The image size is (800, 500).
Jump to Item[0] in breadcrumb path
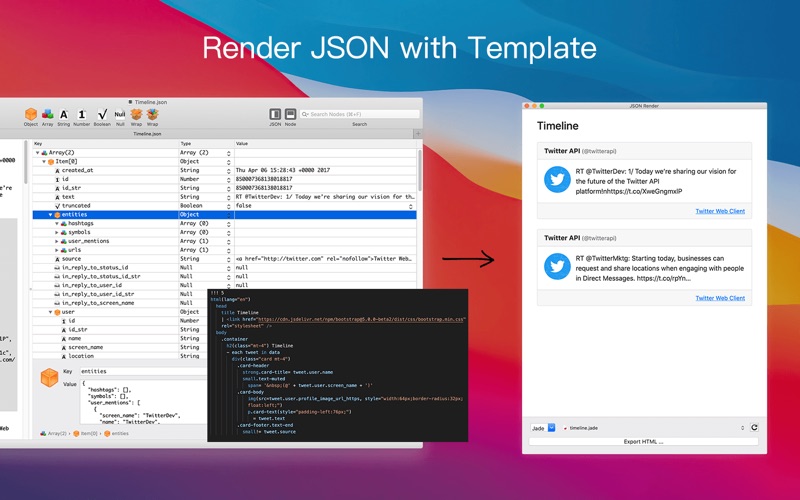(x=85, y=434)
